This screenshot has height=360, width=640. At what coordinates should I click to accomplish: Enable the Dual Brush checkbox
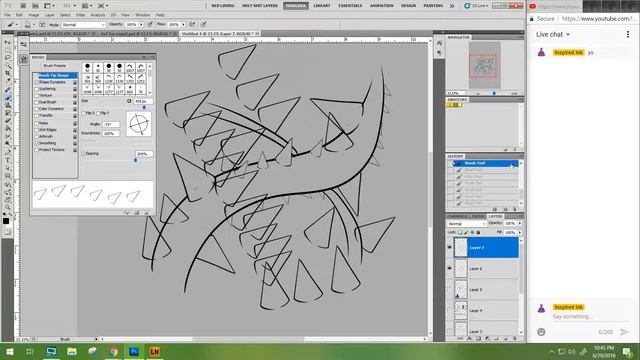36,102
